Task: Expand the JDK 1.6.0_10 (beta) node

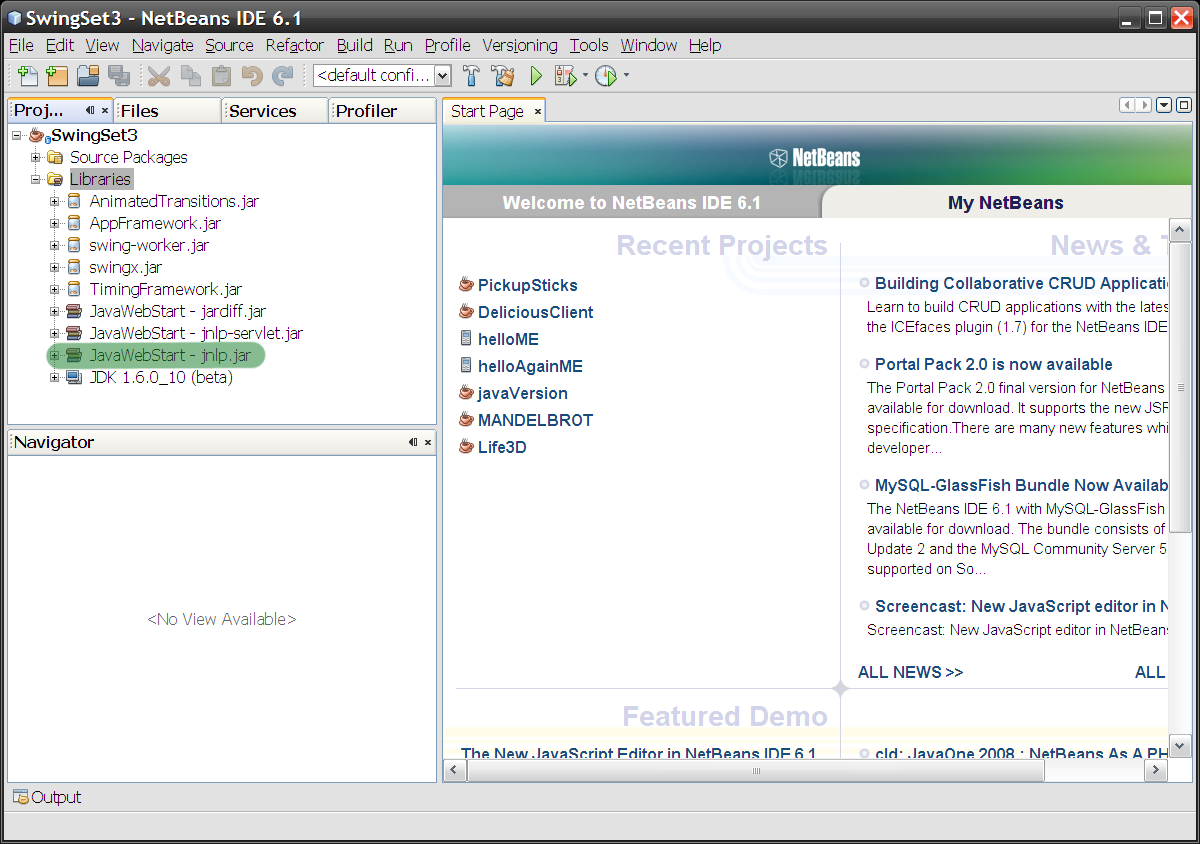Action: tap(55, 378)
